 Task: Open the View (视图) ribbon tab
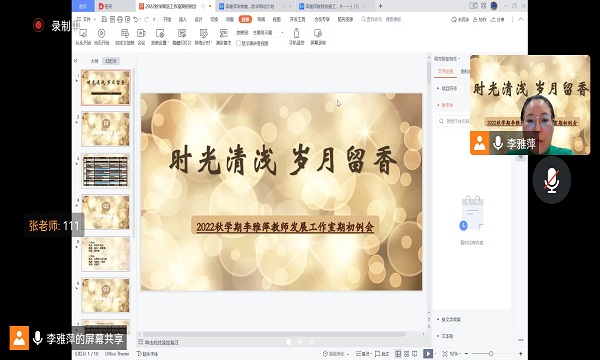(277, 19)
